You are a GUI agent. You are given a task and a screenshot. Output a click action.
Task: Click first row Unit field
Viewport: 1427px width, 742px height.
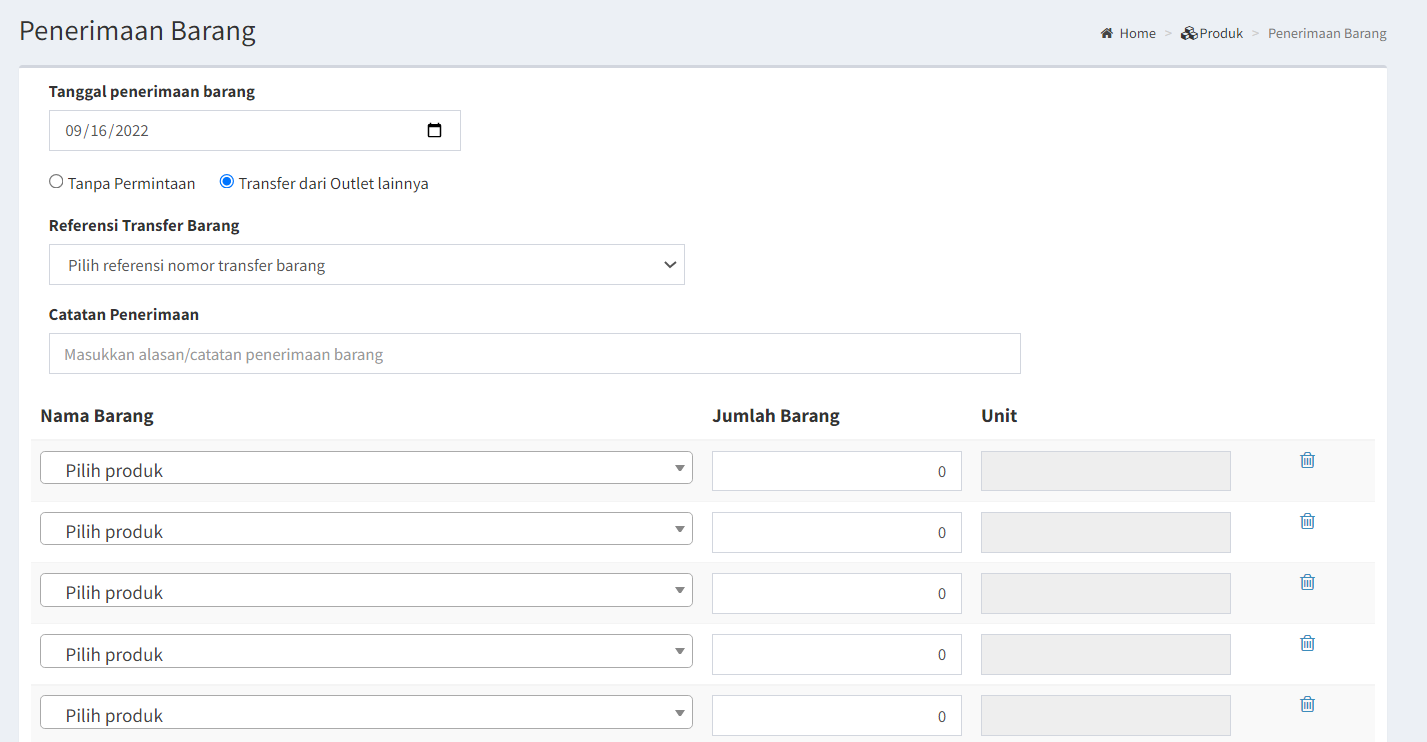(1106, 471)
